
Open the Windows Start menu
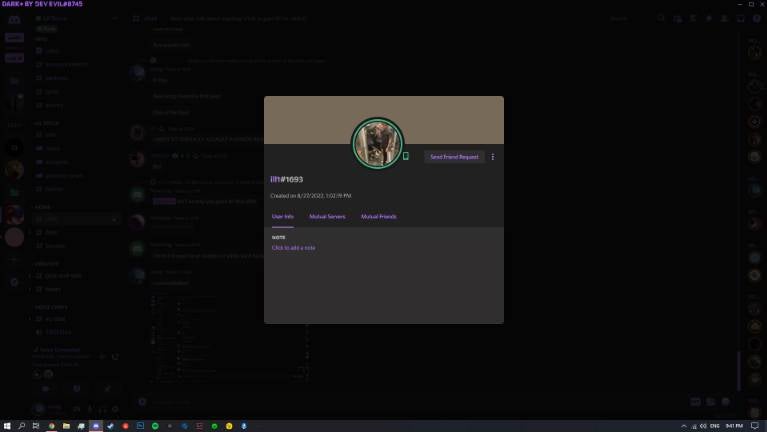6,426
